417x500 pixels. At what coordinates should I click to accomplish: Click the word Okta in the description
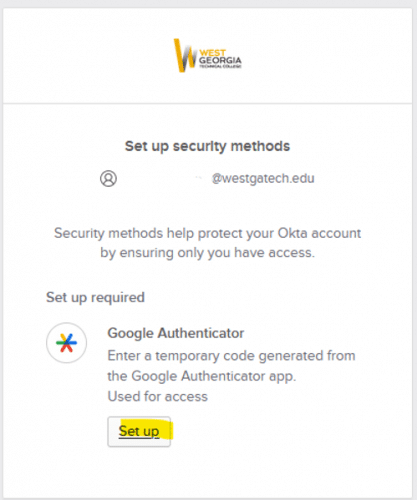[x=292, y=233]
